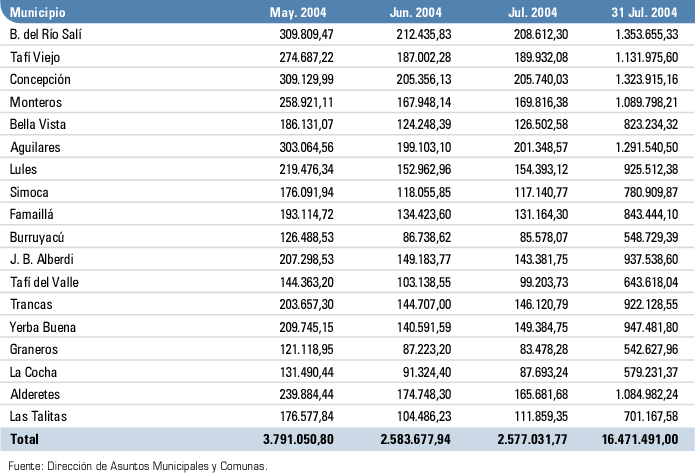Click the Municipio column header
Viewport: 695px width, 474px height.
point(37,15)
